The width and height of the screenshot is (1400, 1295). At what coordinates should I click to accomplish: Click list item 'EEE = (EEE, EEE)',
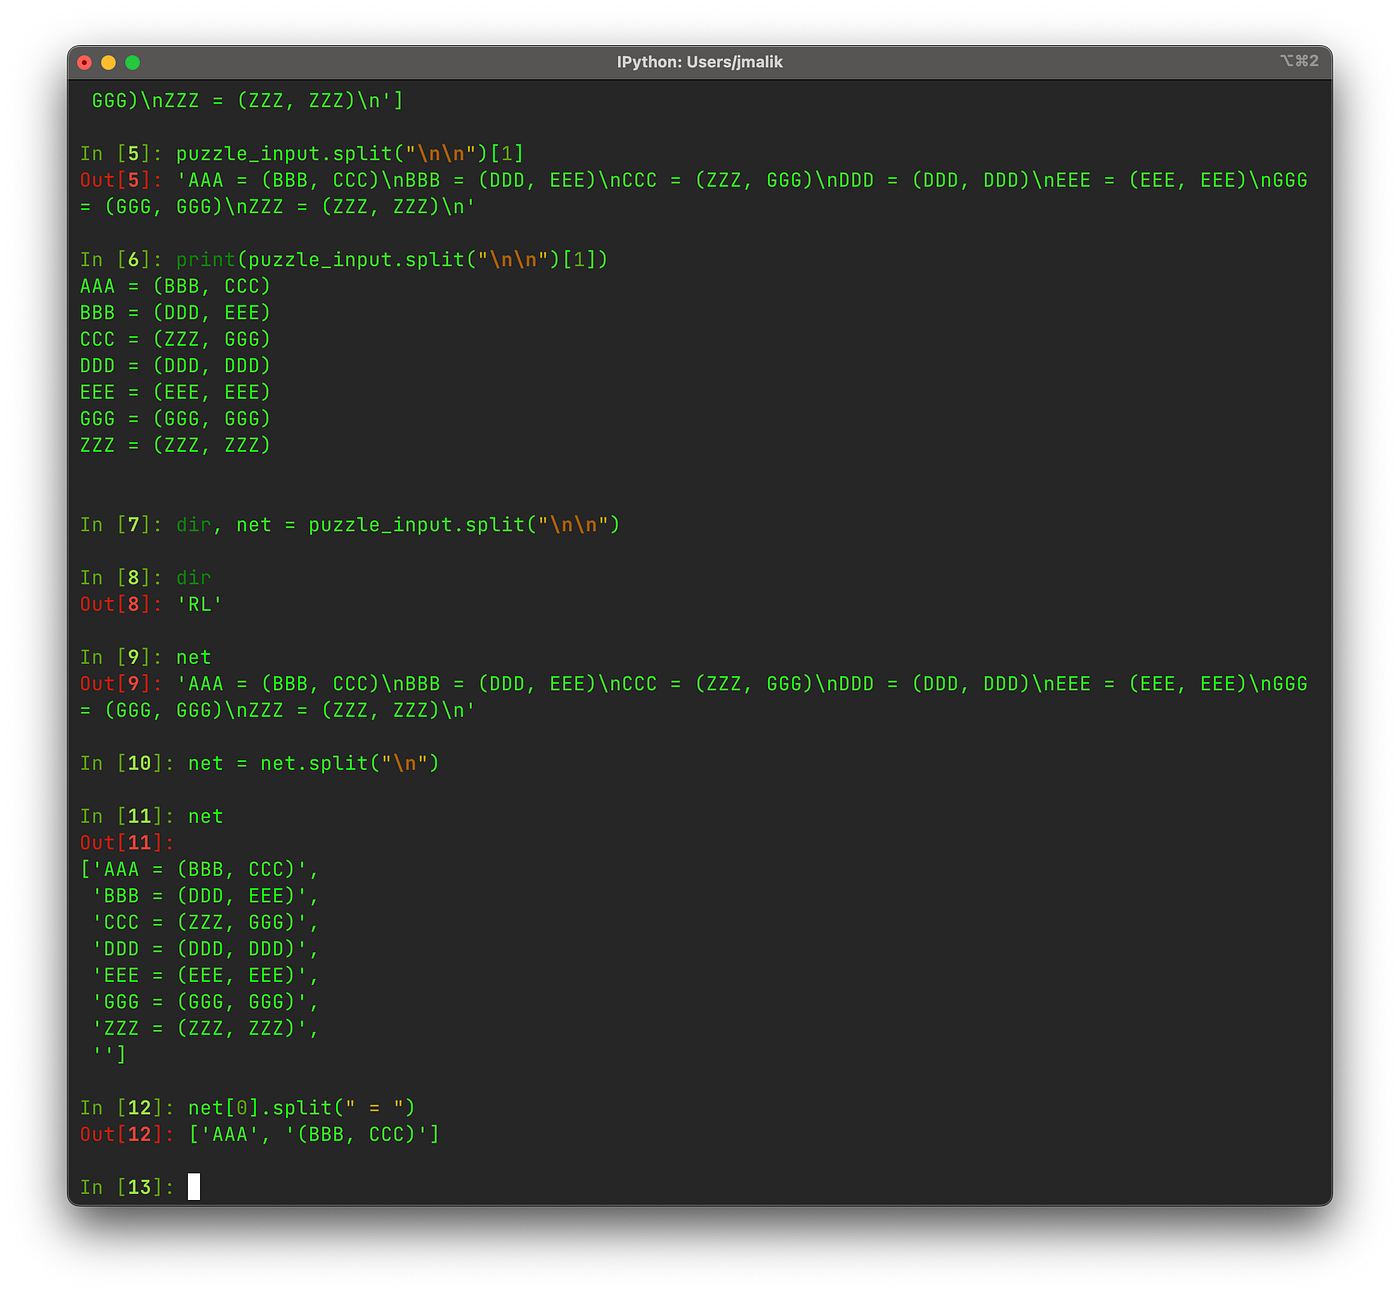pos(206,975)
